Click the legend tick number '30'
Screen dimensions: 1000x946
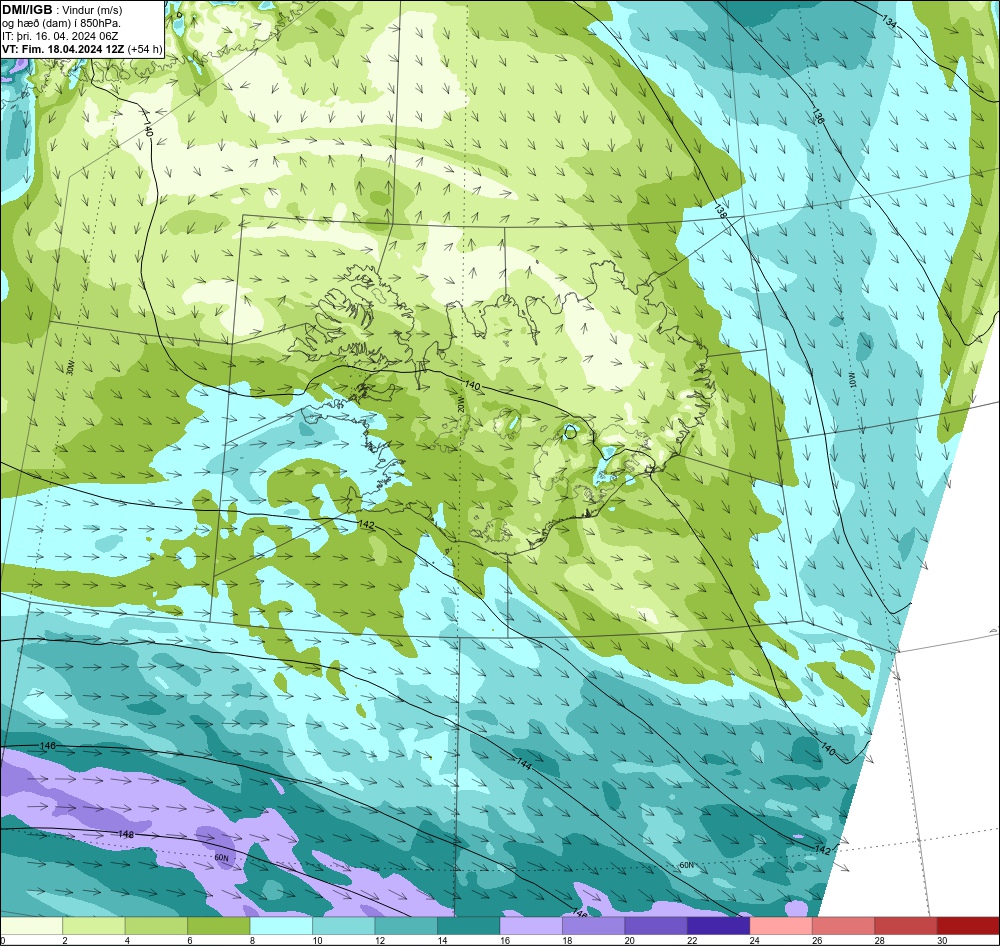coord(942,940)
